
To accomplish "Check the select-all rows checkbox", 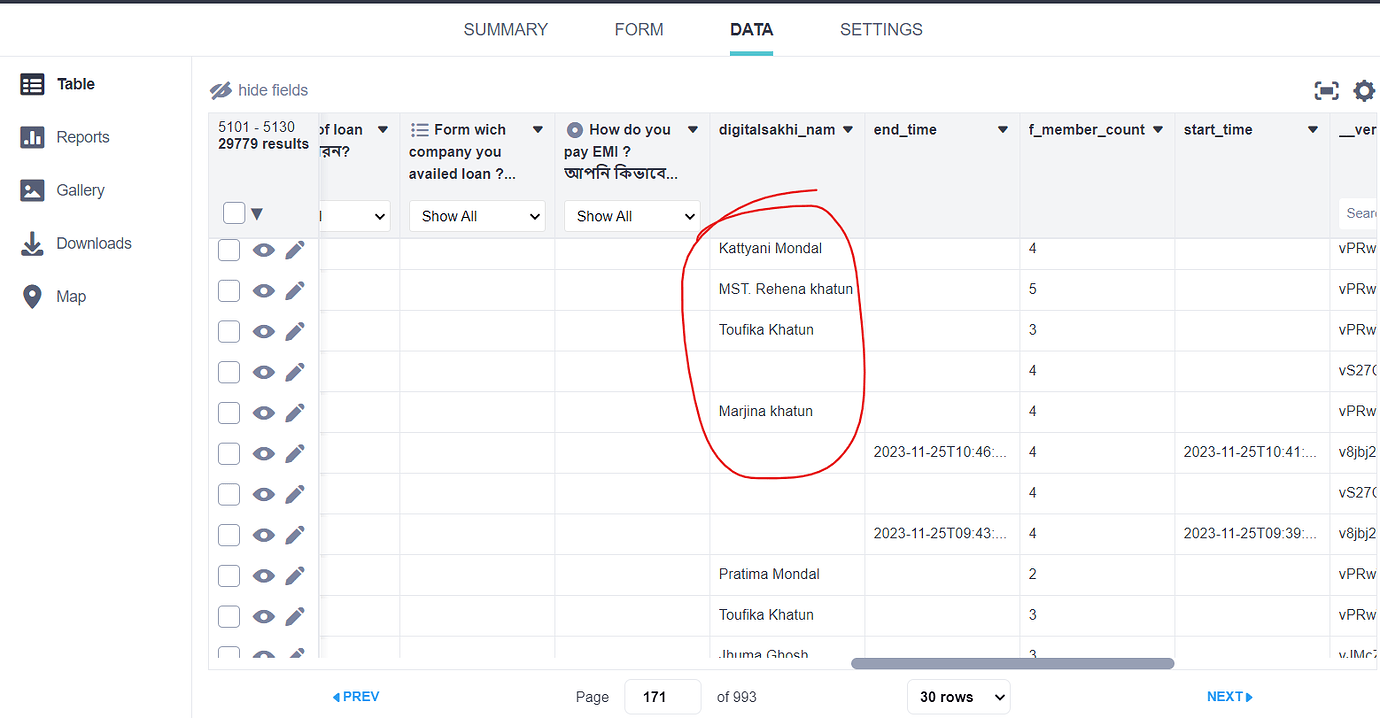I will tap(233, 212).
